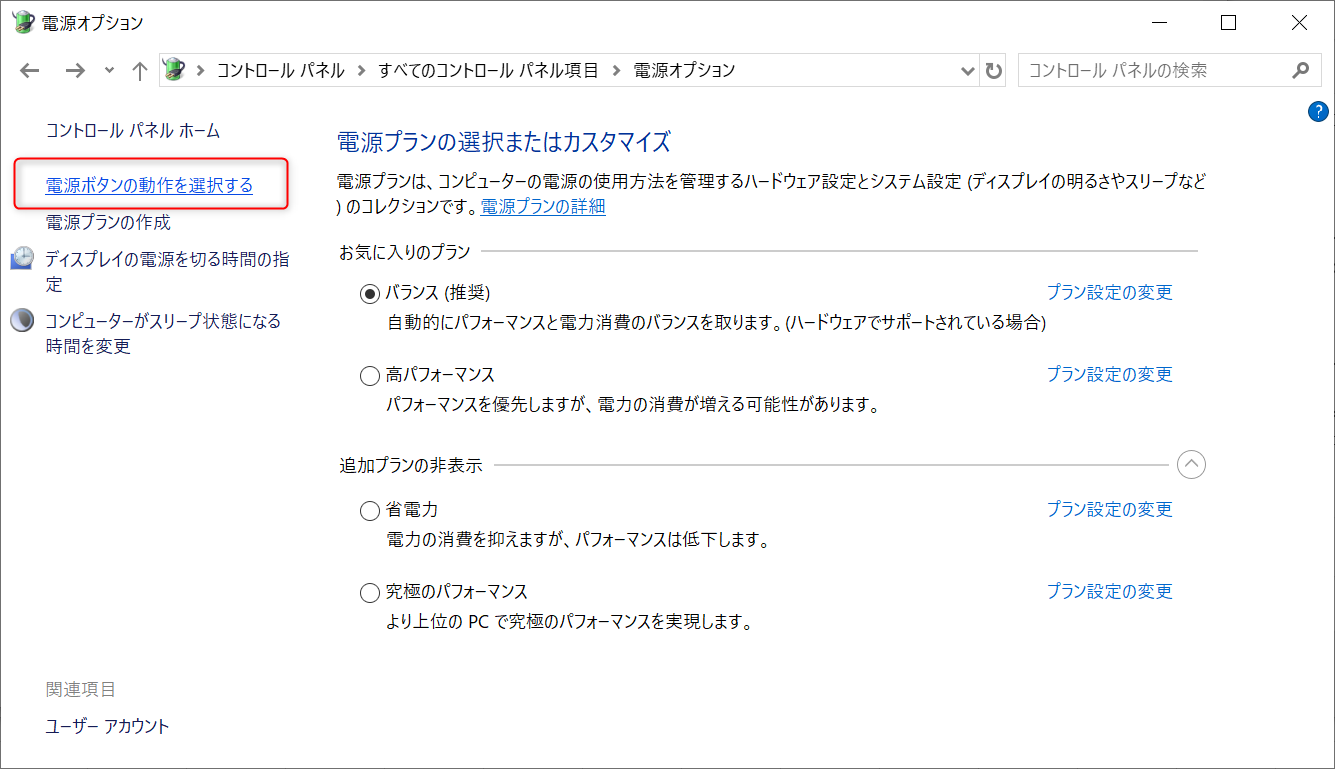
Task: Open ディスプレイの電源を切る時間の指定 link
Action: 167,272
